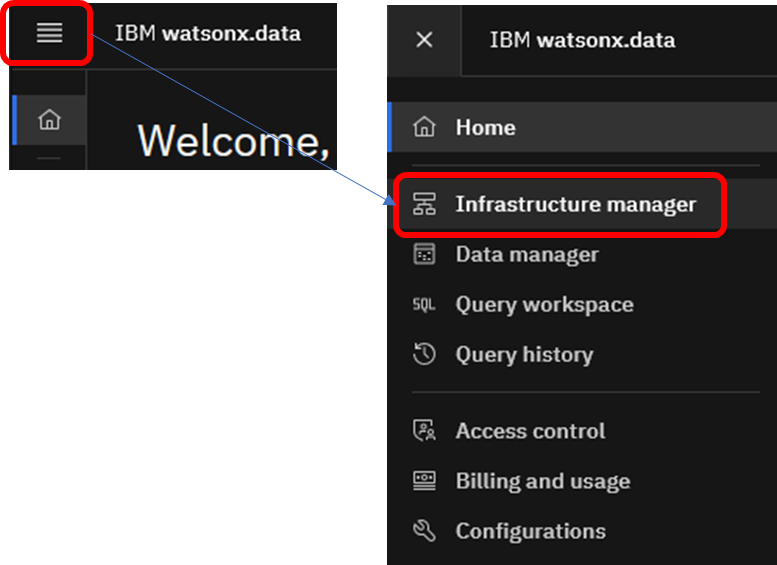Open the hamburger navigation menu
The width and height of the screenshot is (777, 565).
pos(49,33)
